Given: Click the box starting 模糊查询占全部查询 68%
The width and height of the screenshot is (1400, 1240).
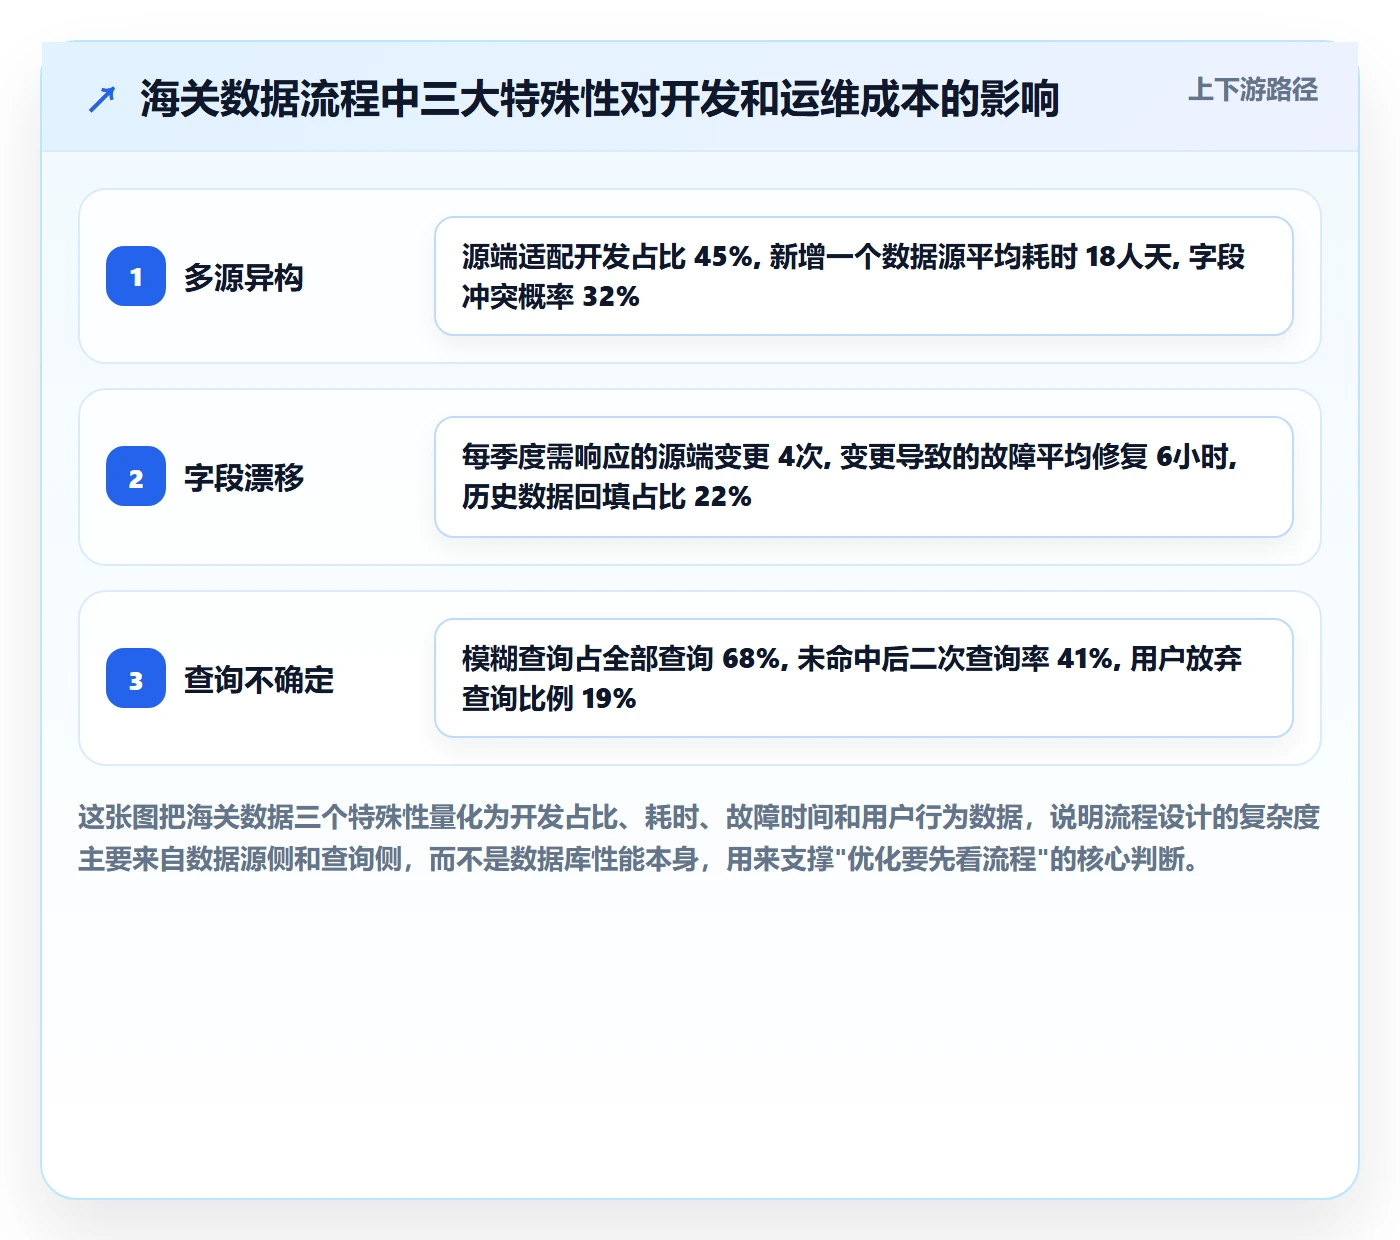Looking at the screenshot, I should [x=864, y=678].
